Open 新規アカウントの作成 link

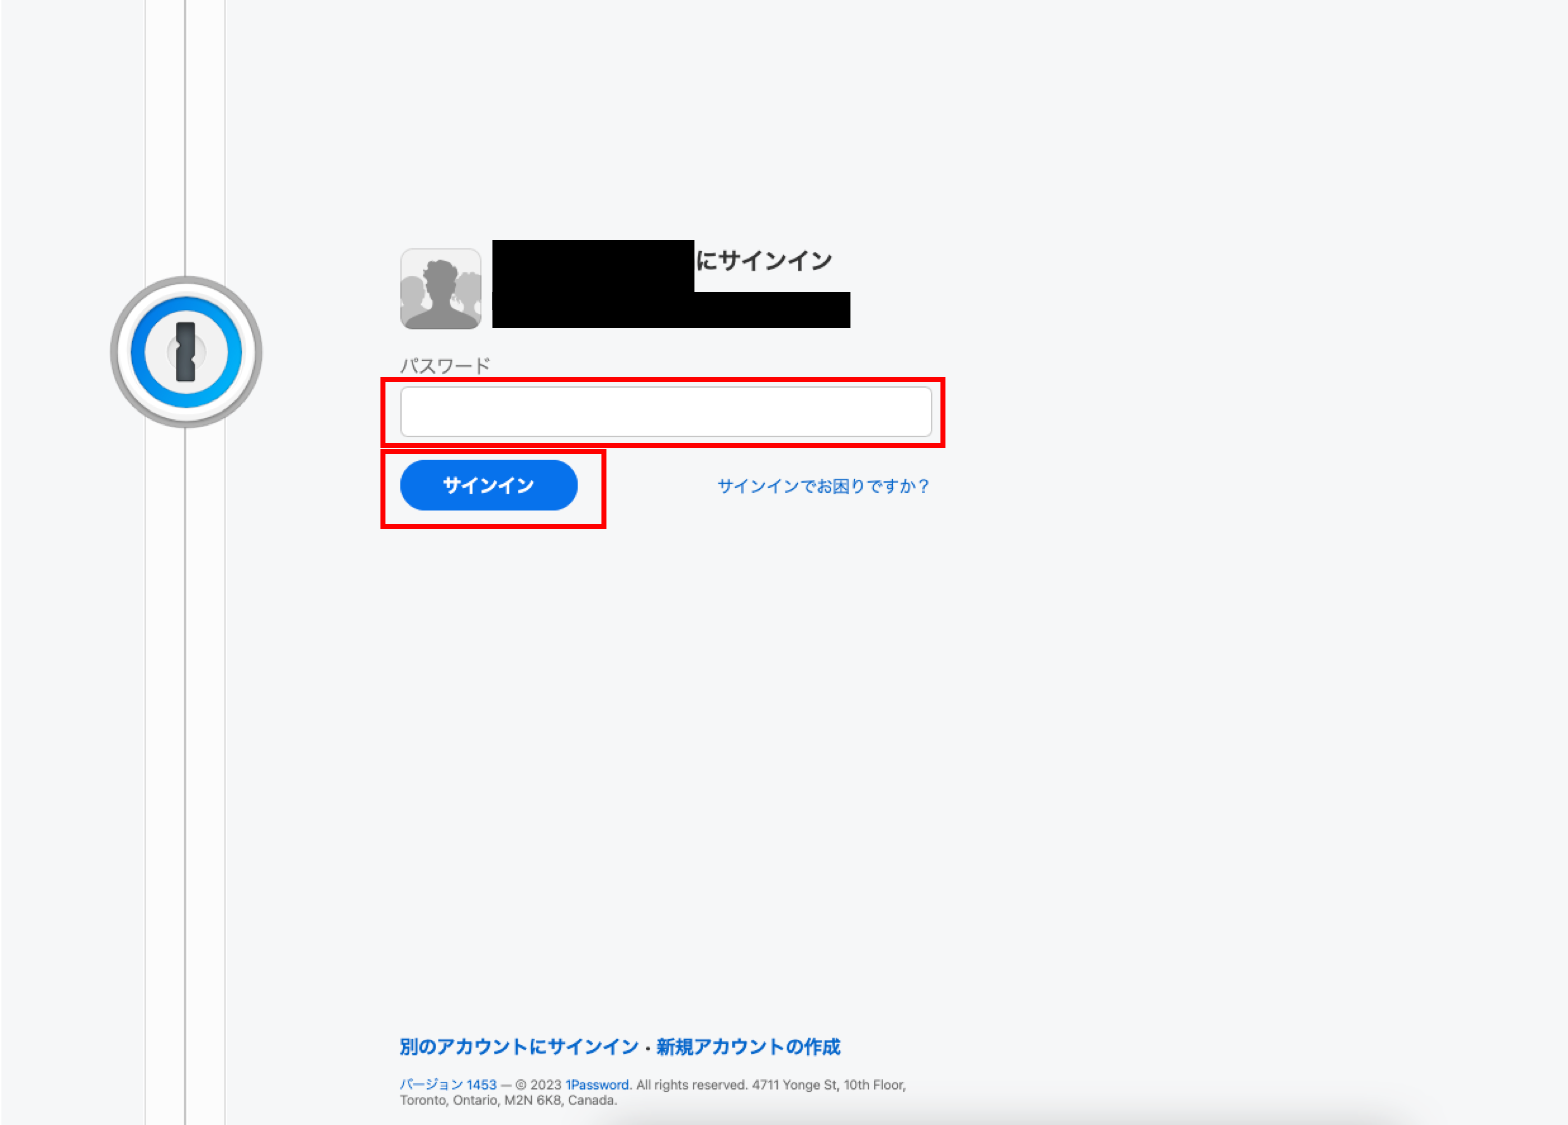tap(748, 1047)
